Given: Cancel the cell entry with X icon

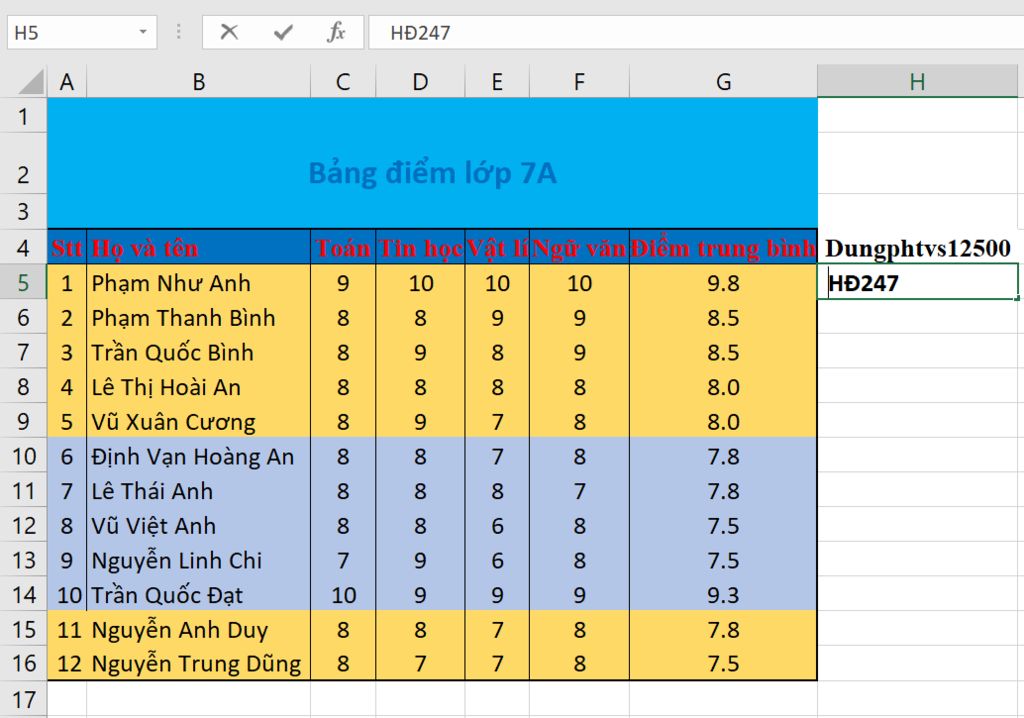Looking at the screenshot, I should tap(229, 31).
